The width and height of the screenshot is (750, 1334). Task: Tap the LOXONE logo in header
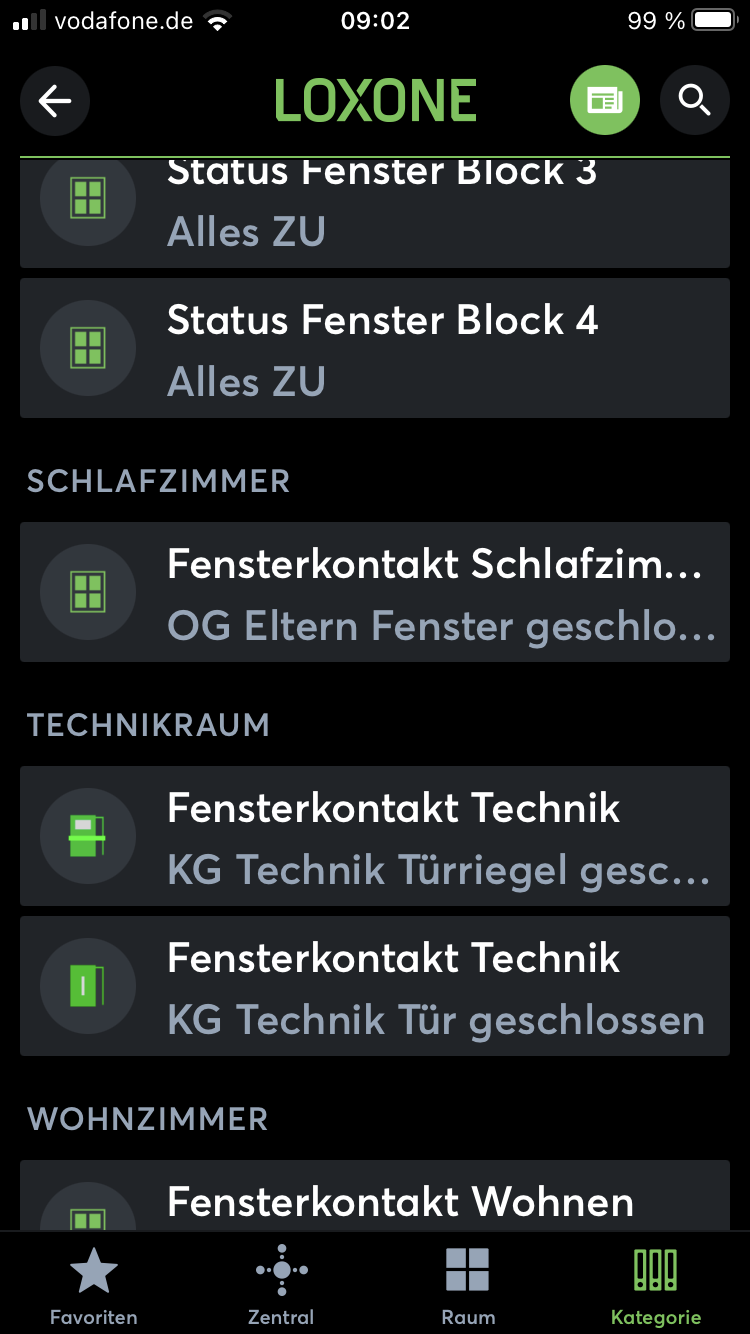[x=375, y=100]
